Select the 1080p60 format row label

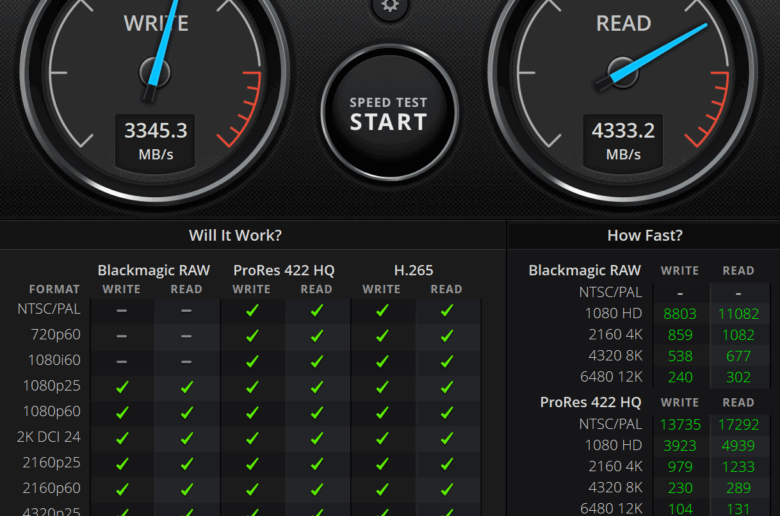click(x=52, y=411)
